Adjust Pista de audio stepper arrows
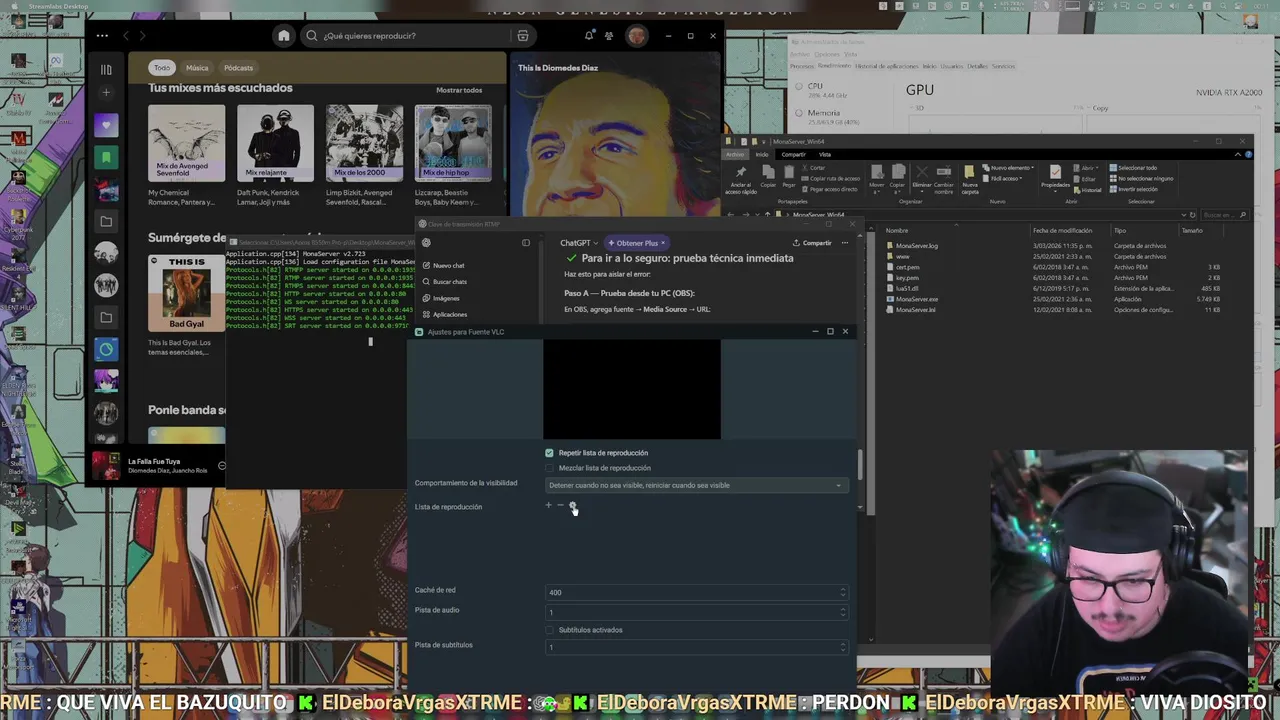1280x720 pixels. [x=843, y=612]
